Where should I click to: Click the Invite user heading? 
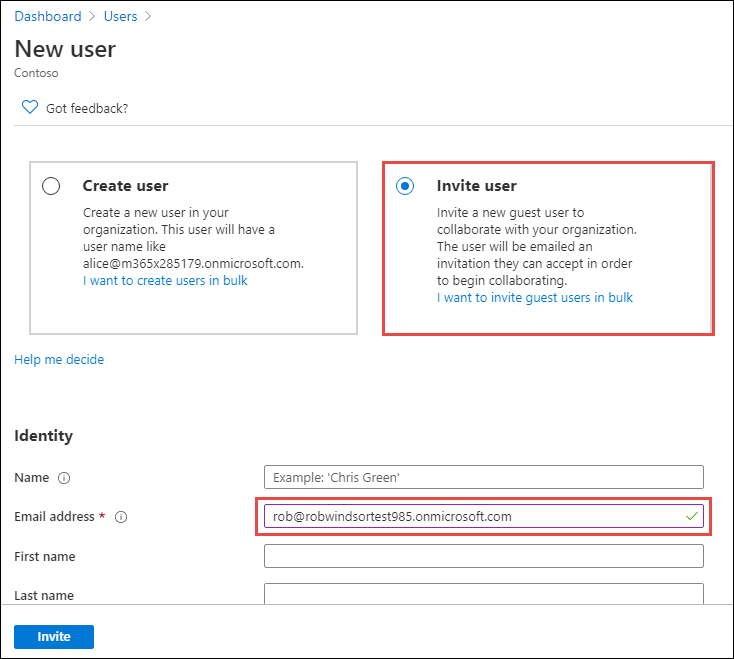coord(477,186)
